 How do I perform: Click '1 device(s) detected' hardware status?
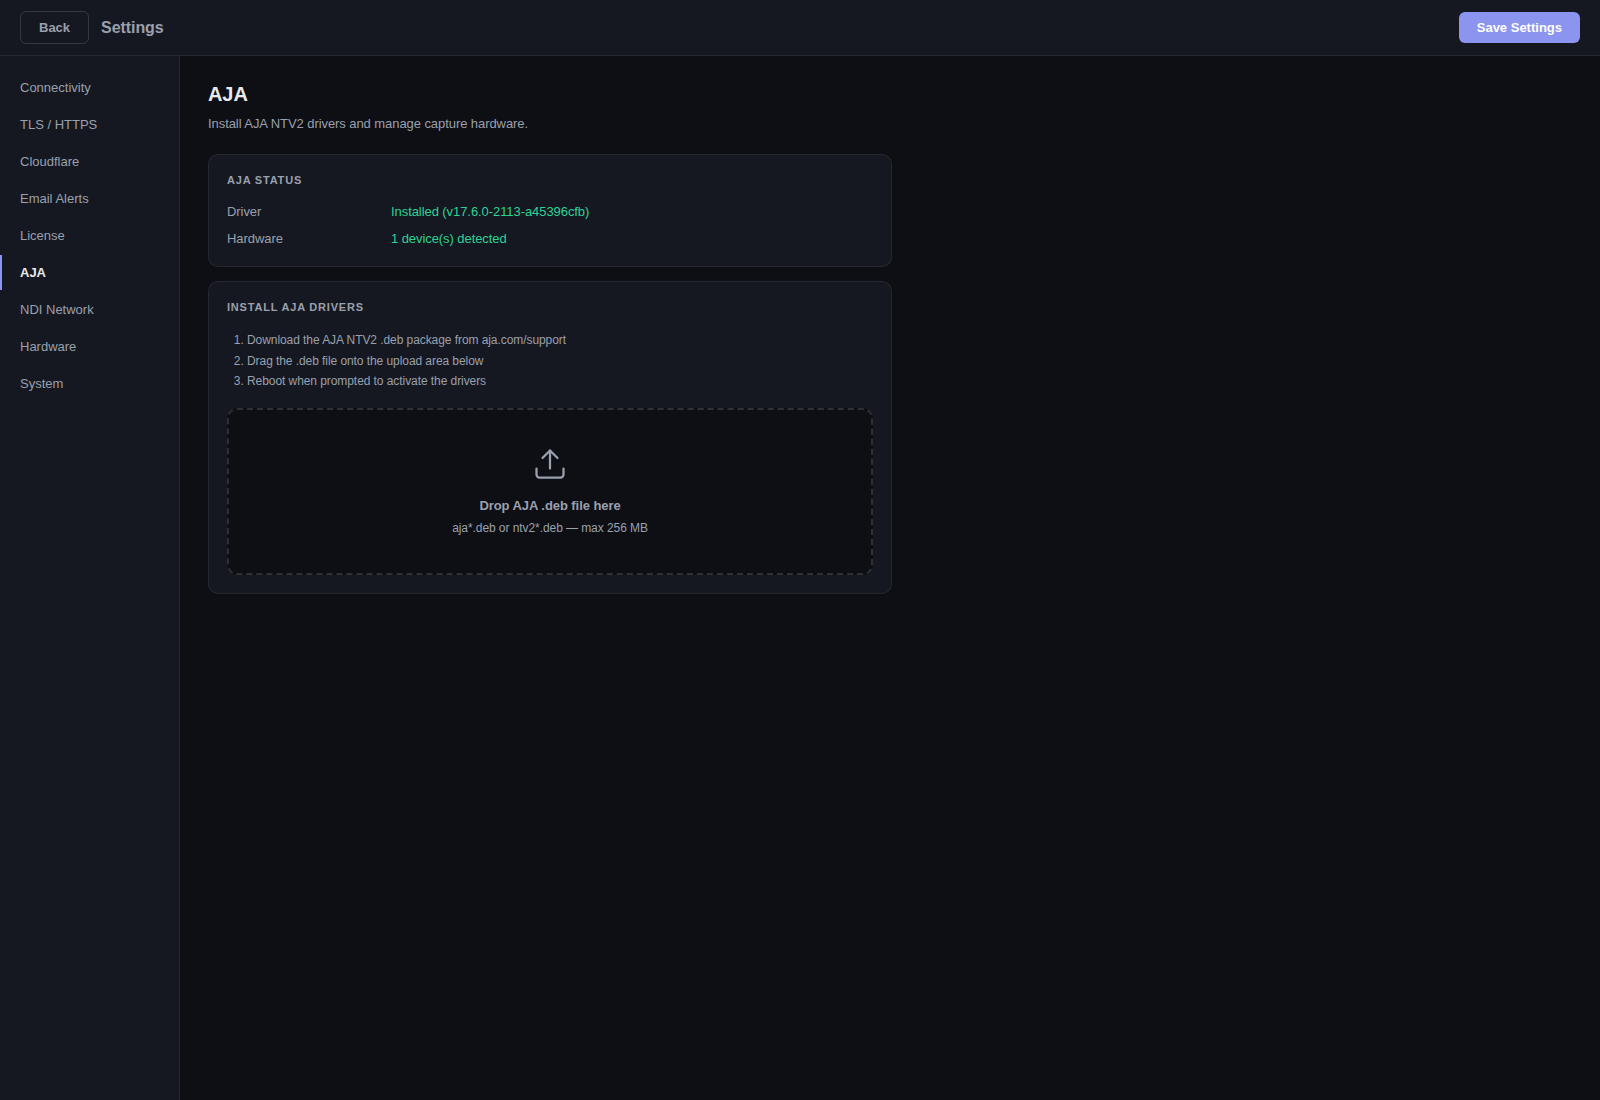click(x=449, y=239)
